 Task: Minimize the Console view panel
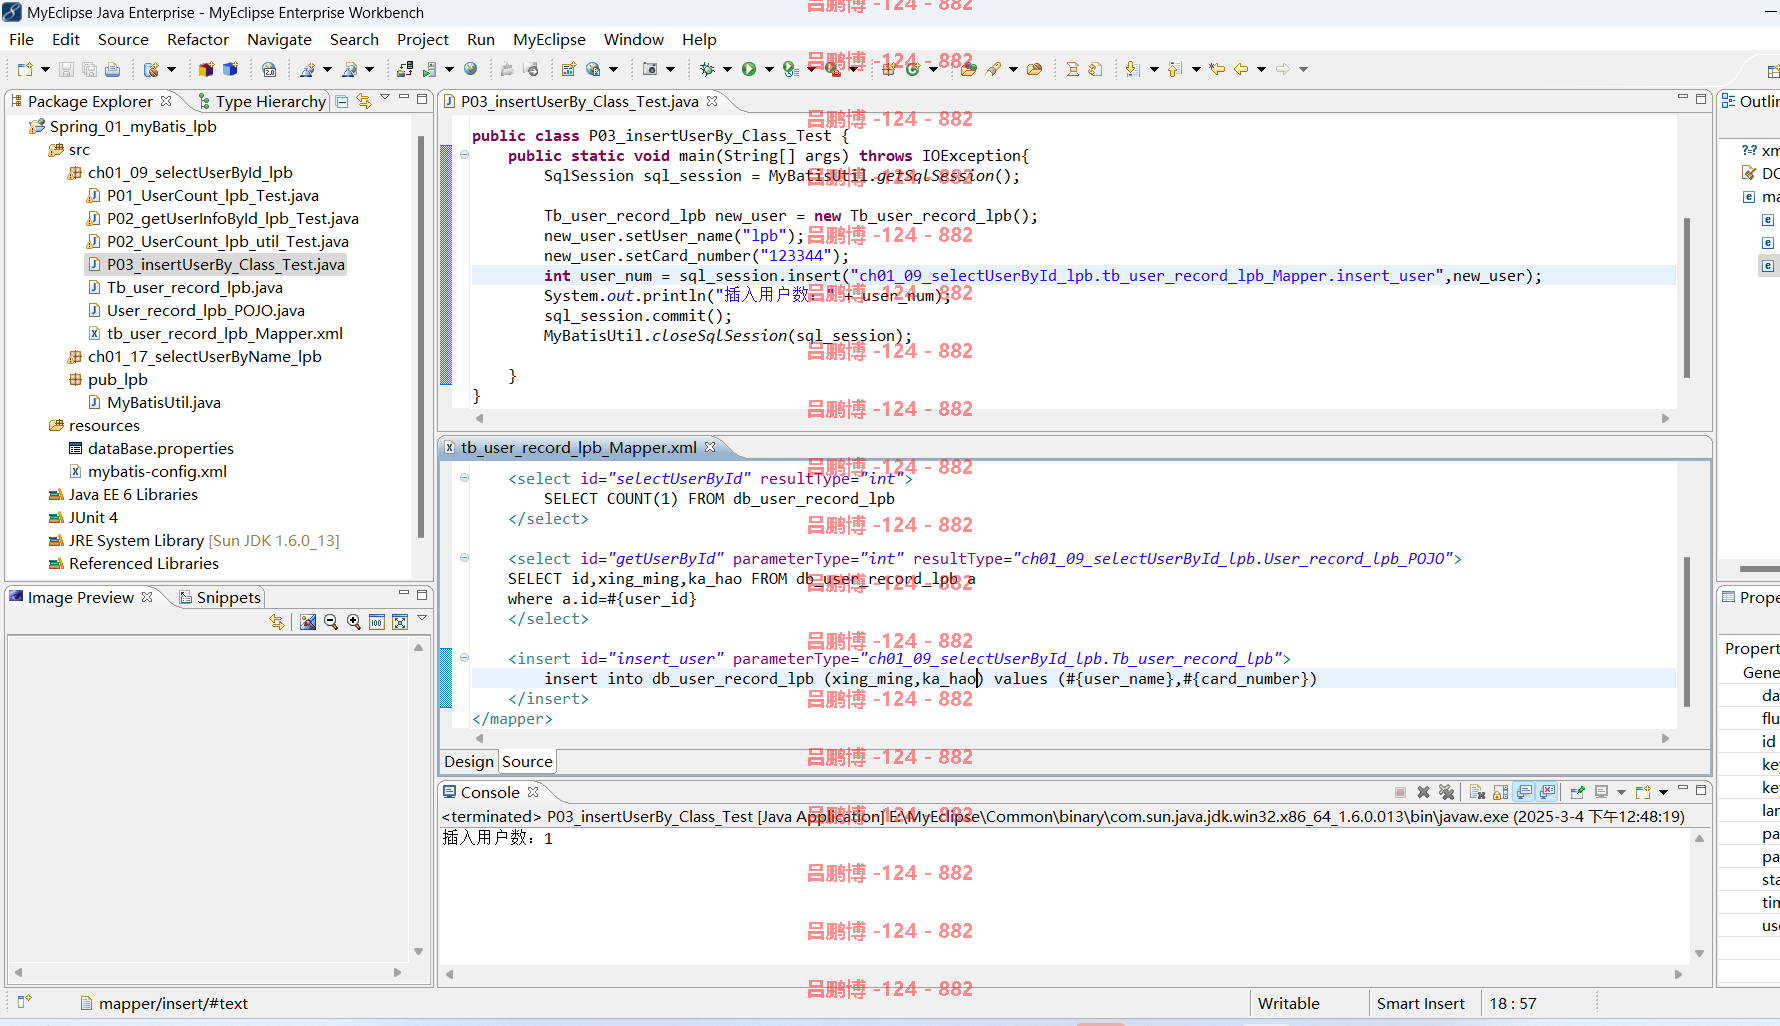[x=1682, y=789]
